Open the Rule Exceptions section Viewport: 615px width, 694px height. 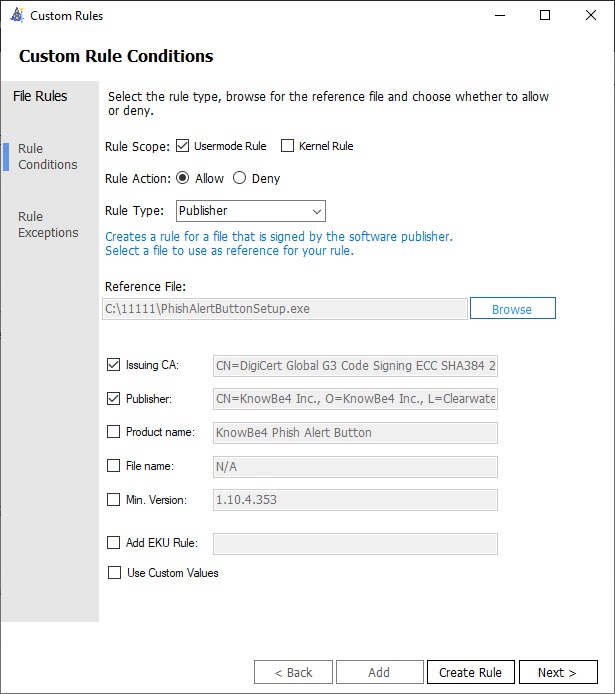[x=47, y=225]
